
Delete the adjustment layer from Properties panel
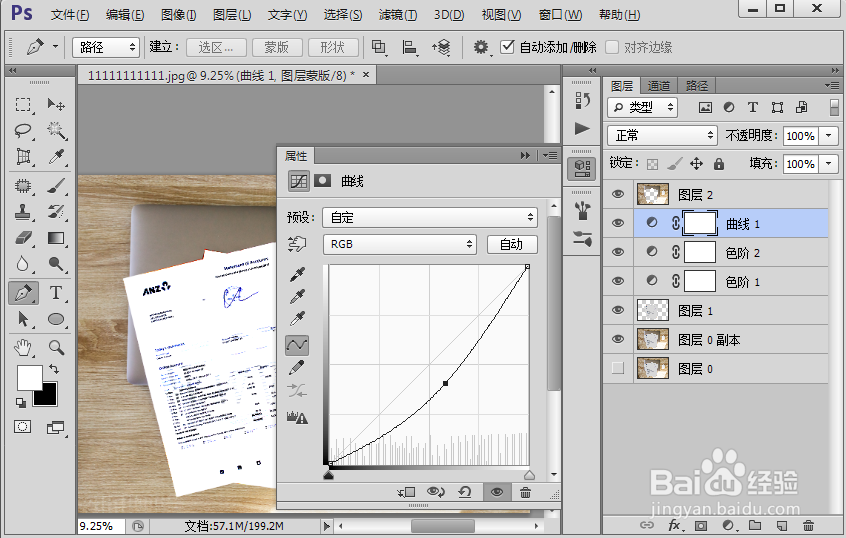tap(525, 492)
